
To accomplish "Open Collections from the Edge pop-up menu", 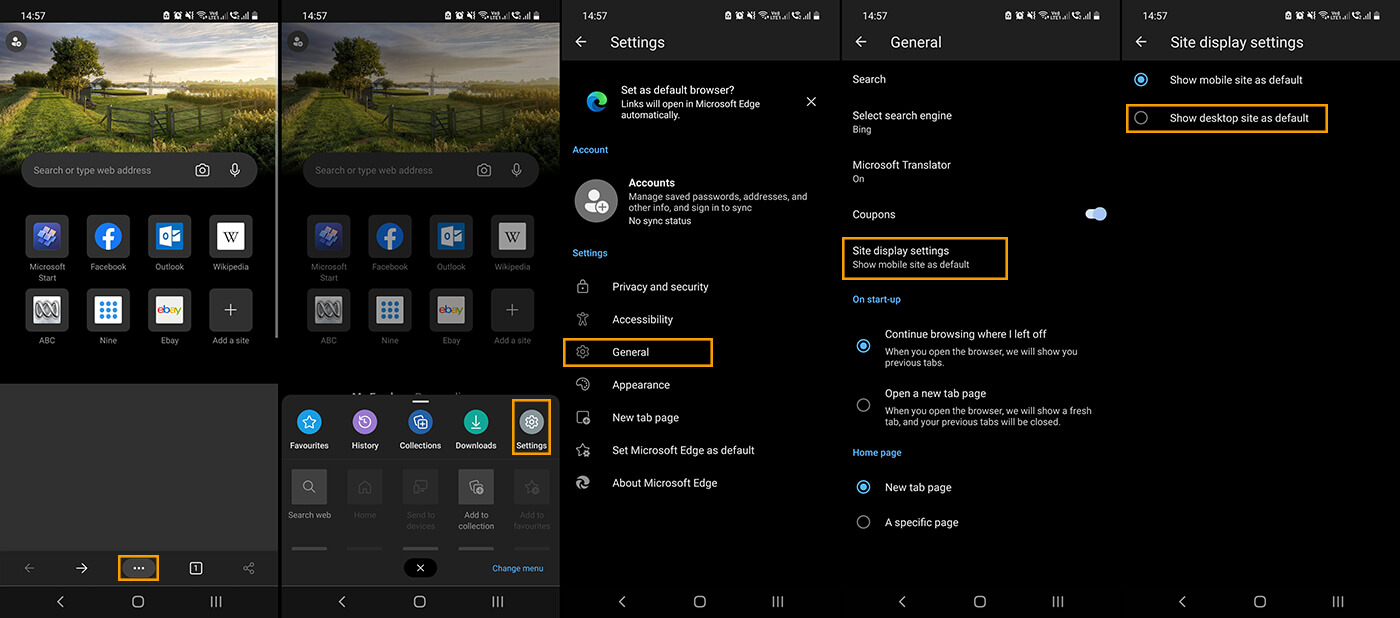I will tap(420, 429).
